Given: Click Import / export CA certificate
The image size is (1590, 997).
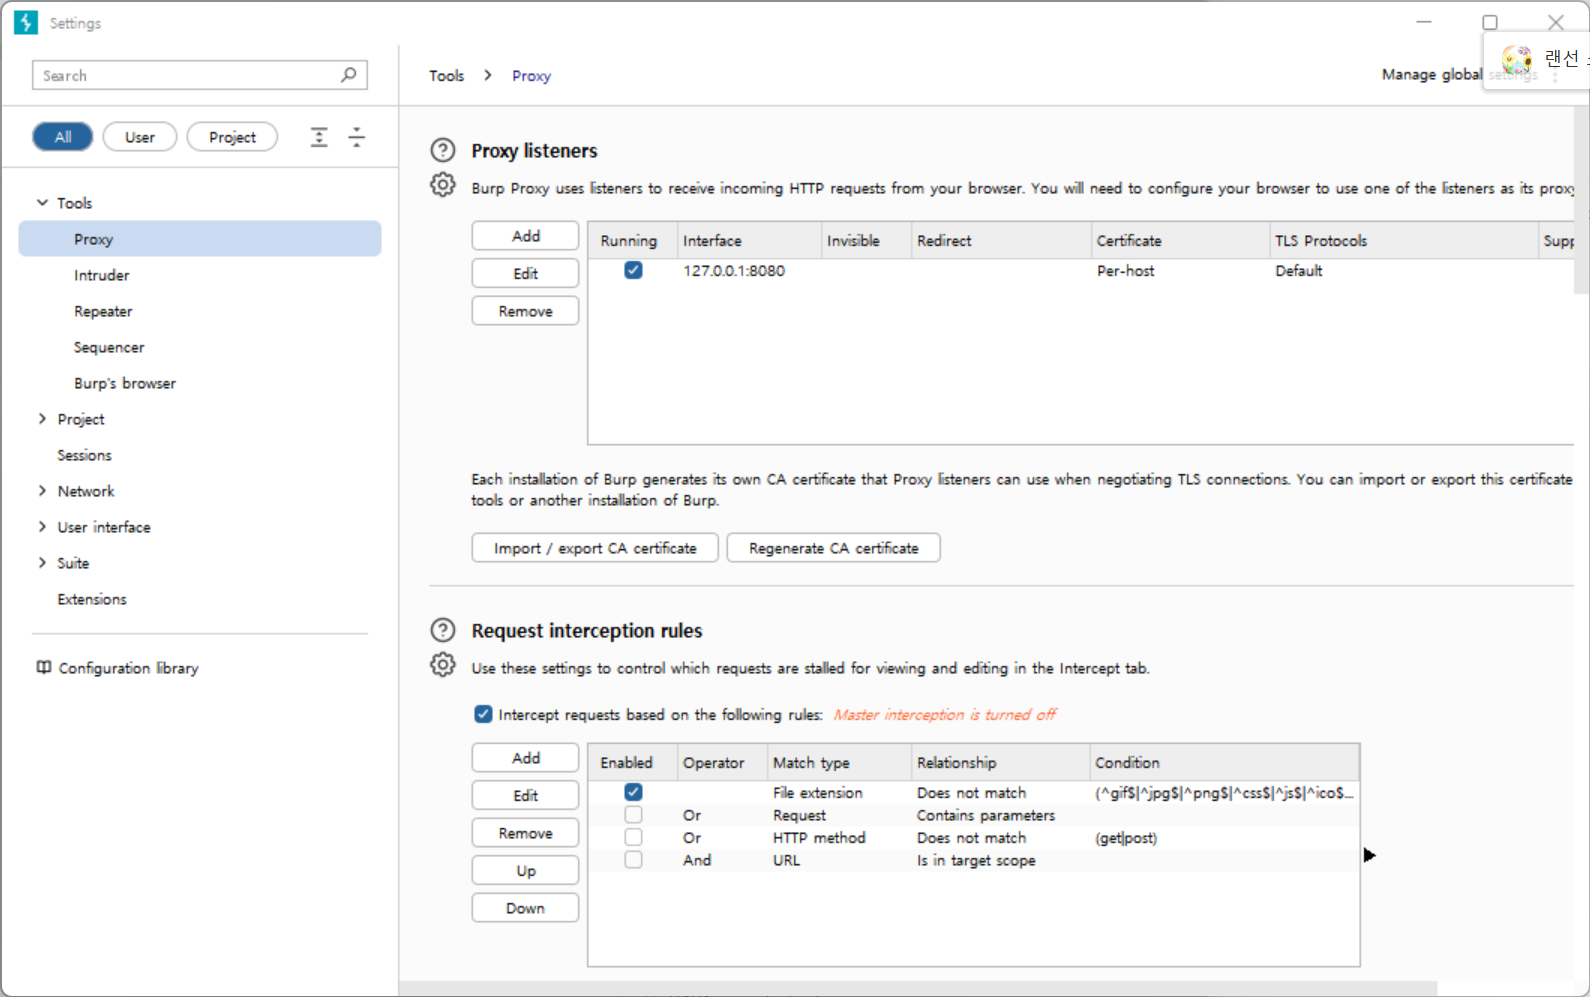Looking at the screenshot, I should tap(595, 548).
